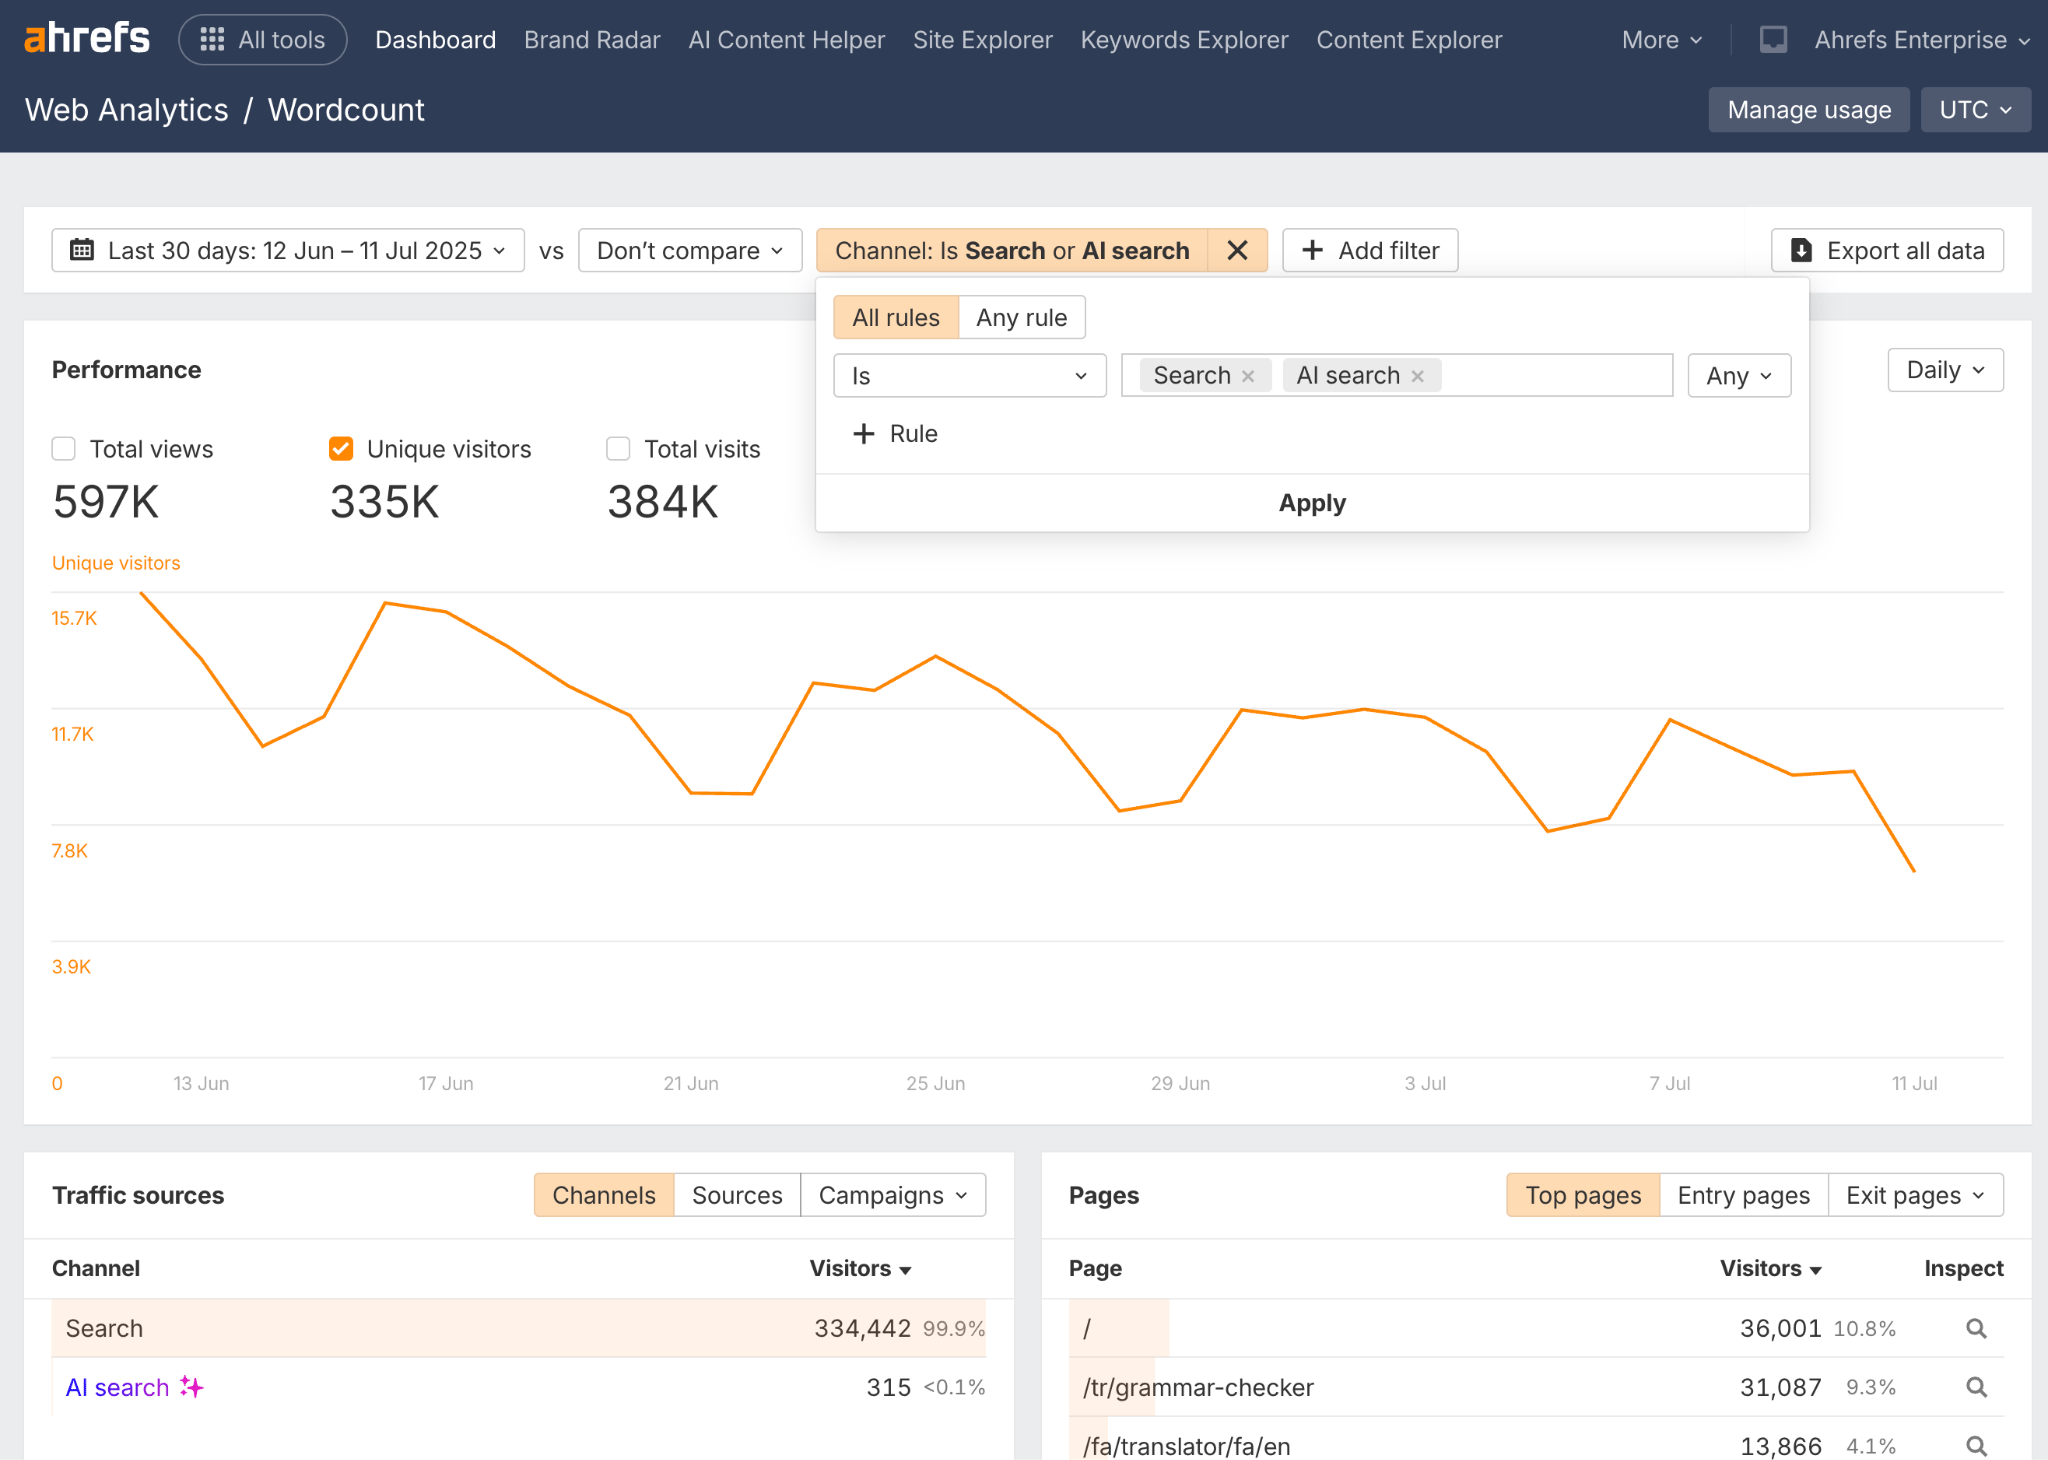
Task: Inspect the homepage row with the magnifier icon
Action: pyautogui.click(x=1975, y=1328)
